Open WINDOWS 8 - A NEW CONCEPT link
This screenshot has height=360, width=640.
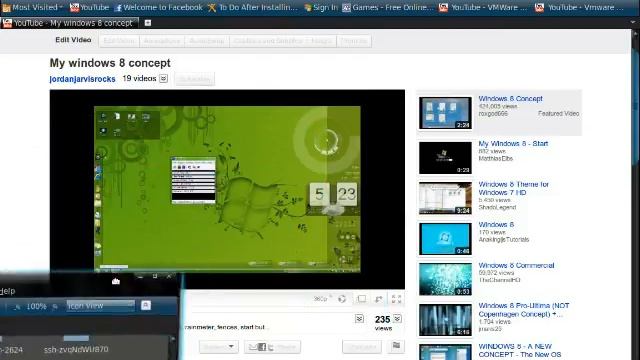point(520,350)
